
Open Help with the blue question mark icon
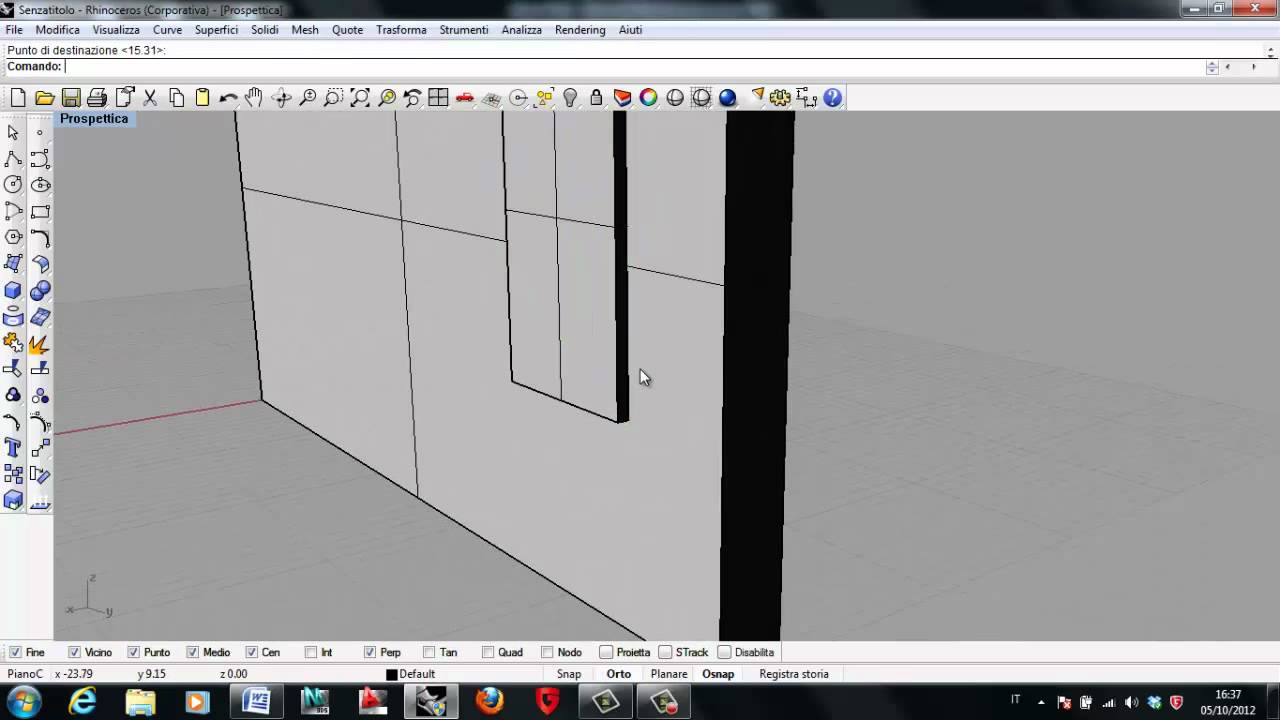point(832,97)
